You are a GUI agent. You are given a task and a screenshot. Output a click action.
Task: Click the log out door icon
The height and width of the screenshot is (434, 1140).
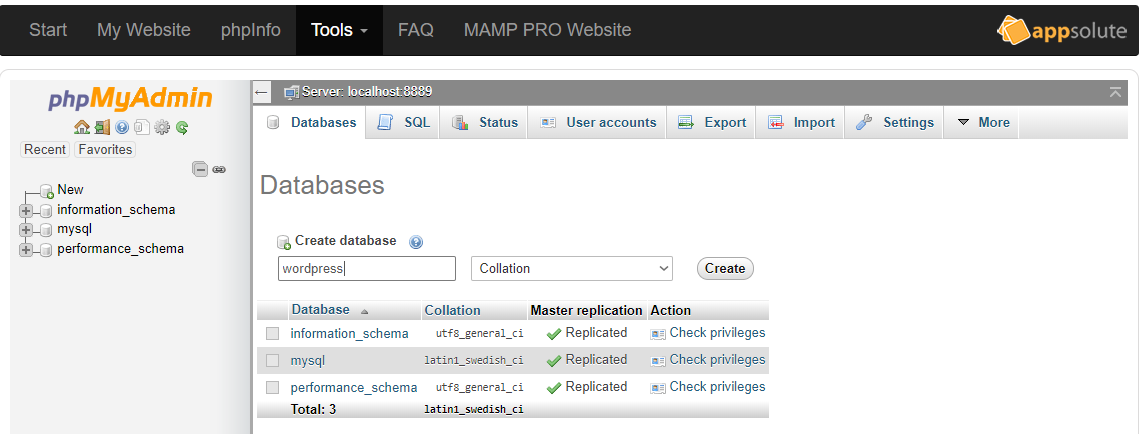click(103, 127)
